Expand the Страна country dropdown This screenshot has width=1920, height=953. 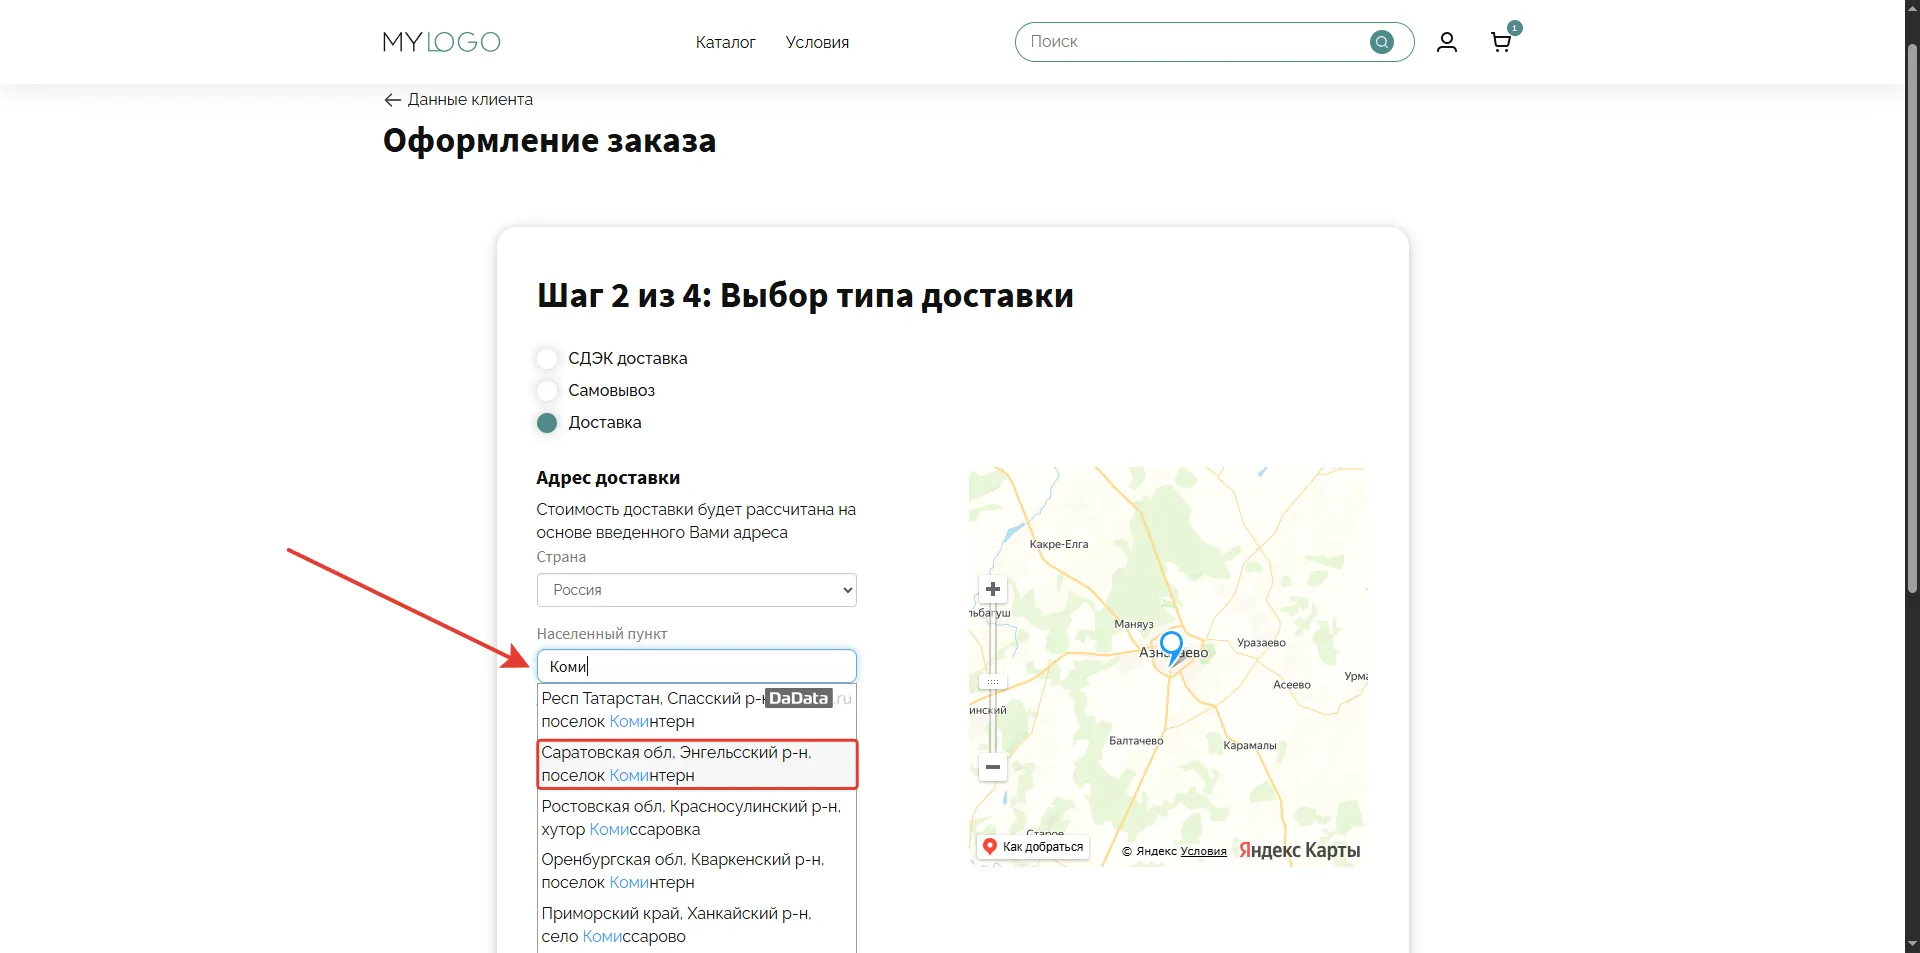coord(696,590)
